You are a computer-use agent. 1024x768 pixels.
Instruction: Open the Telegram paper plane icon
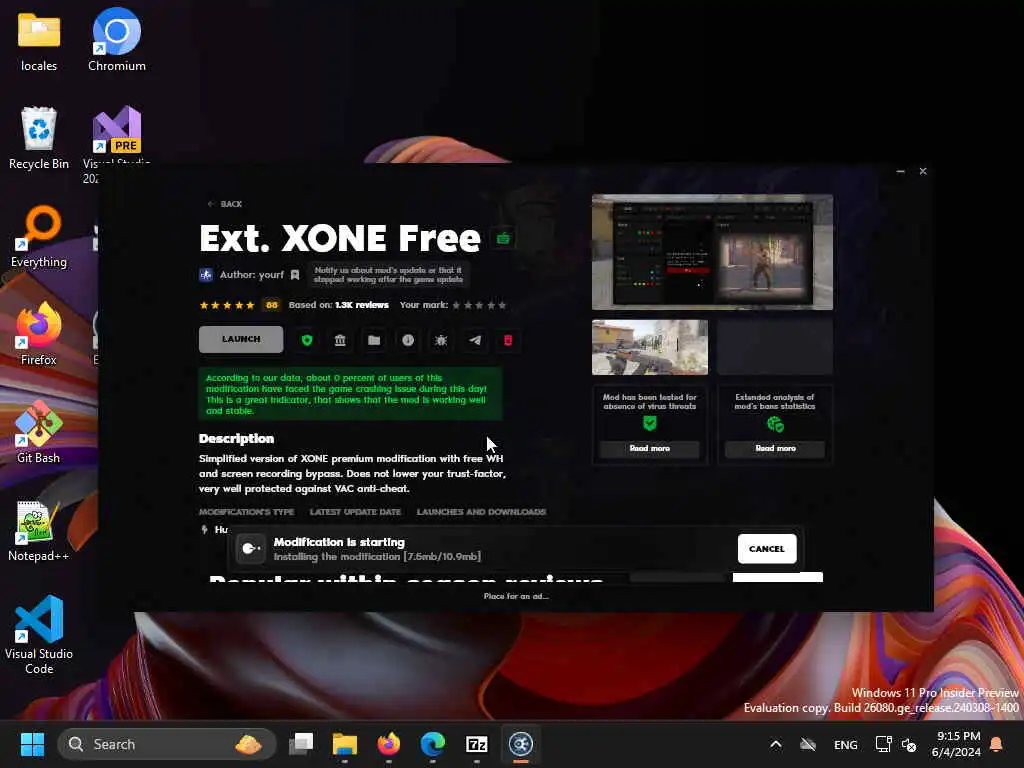pos(475,340)
